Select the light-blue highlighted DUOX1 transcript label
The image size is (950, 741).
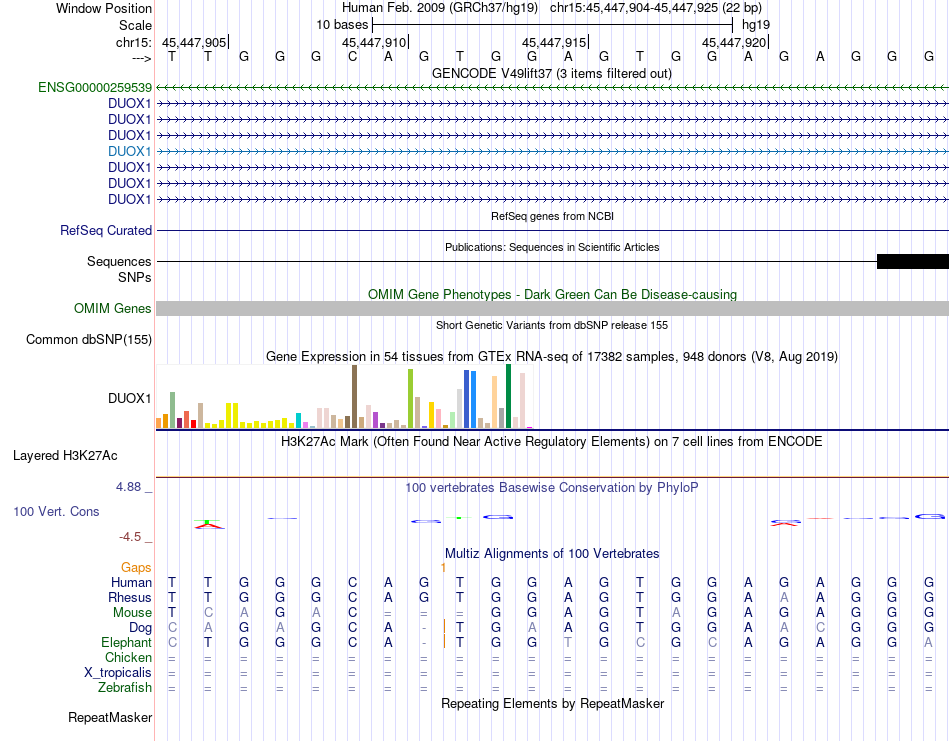point(130,151)
